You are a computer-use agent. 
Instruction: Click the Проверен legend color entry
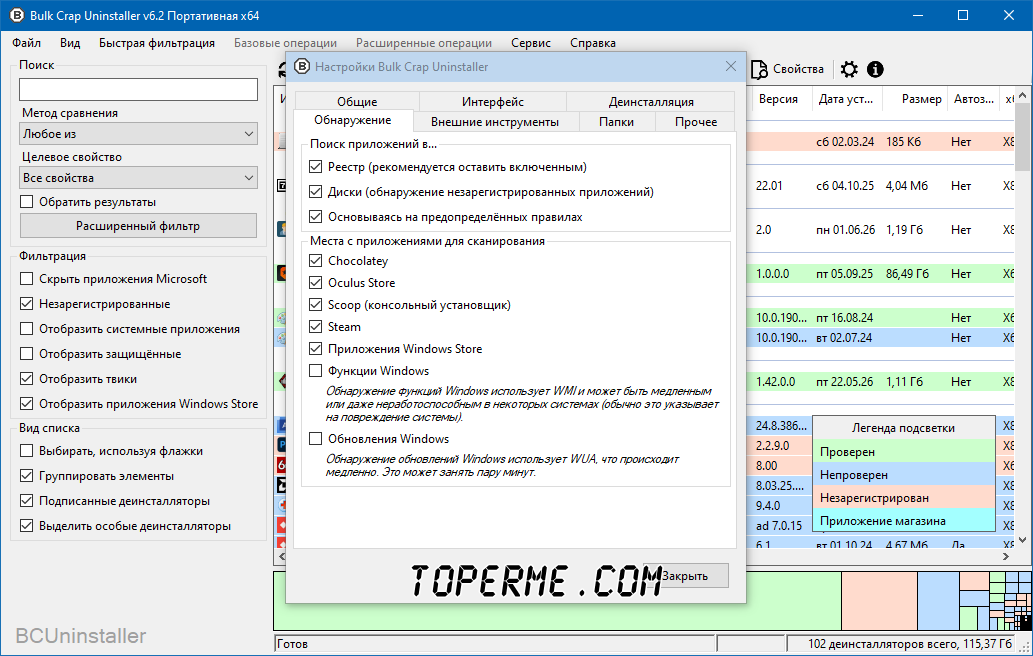[903, 452]
